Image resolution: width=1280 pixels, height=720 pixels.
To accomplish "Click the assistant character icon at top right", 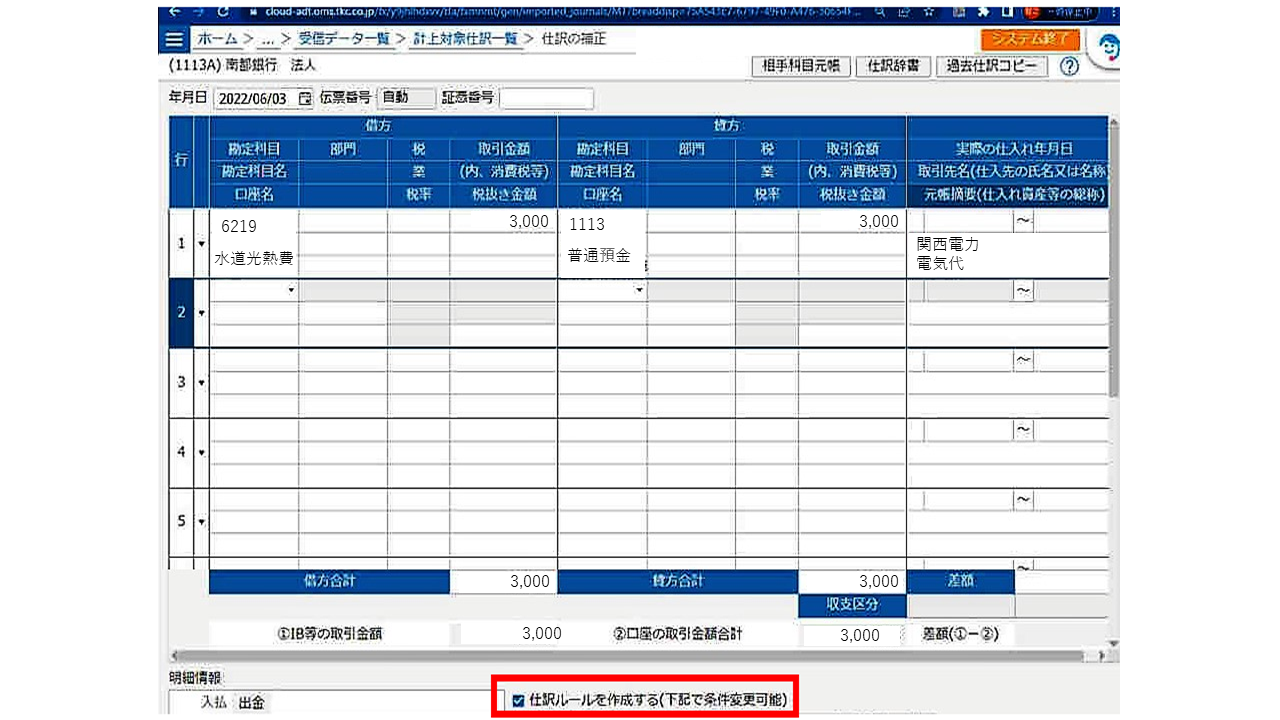I will [1107, 48].
